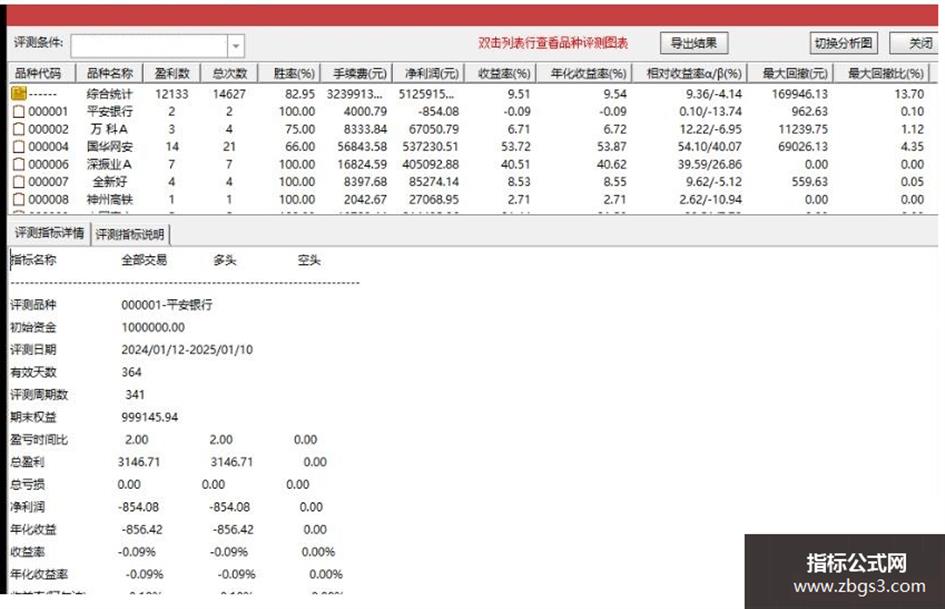Click the document icon beside 000007
The image size is (945, 609).
point(19,181)
